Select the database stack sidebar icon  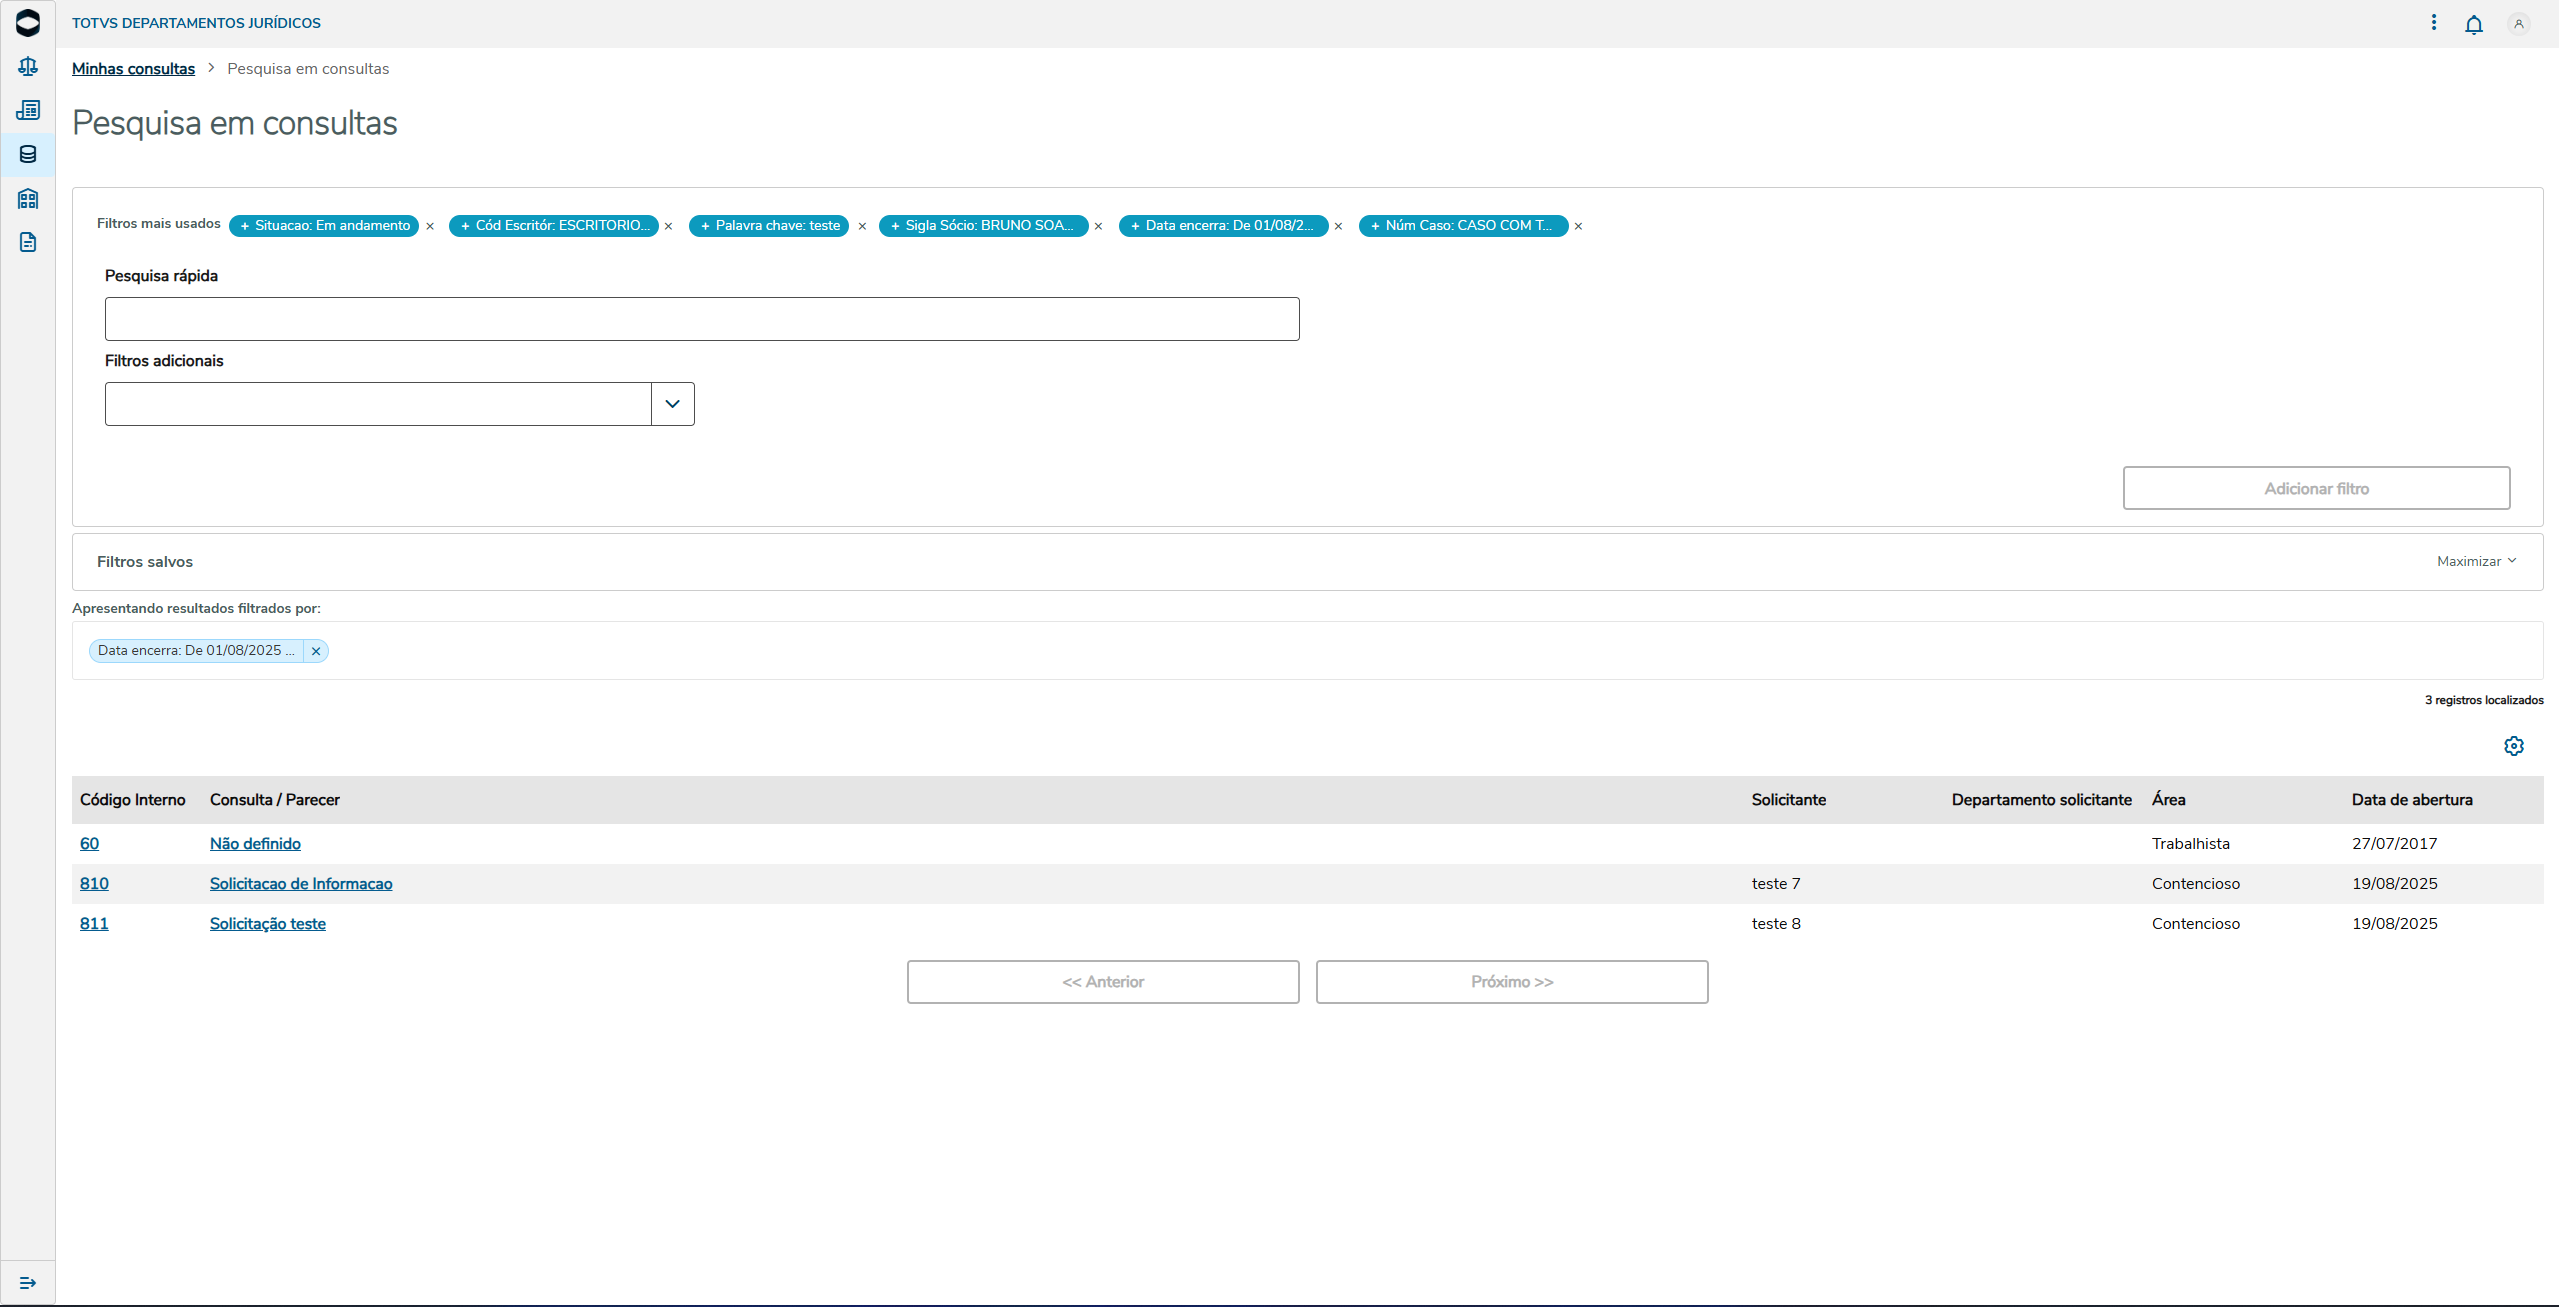(28, 154)
